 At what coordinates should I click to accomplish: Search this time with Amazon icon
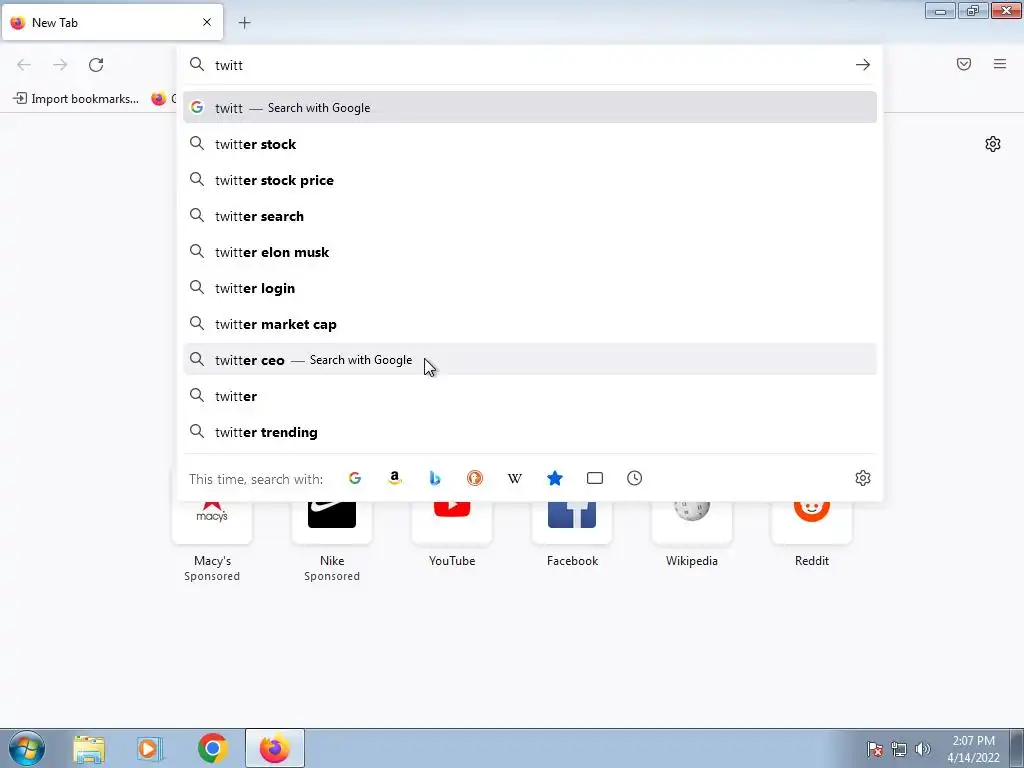pos(394,478)
